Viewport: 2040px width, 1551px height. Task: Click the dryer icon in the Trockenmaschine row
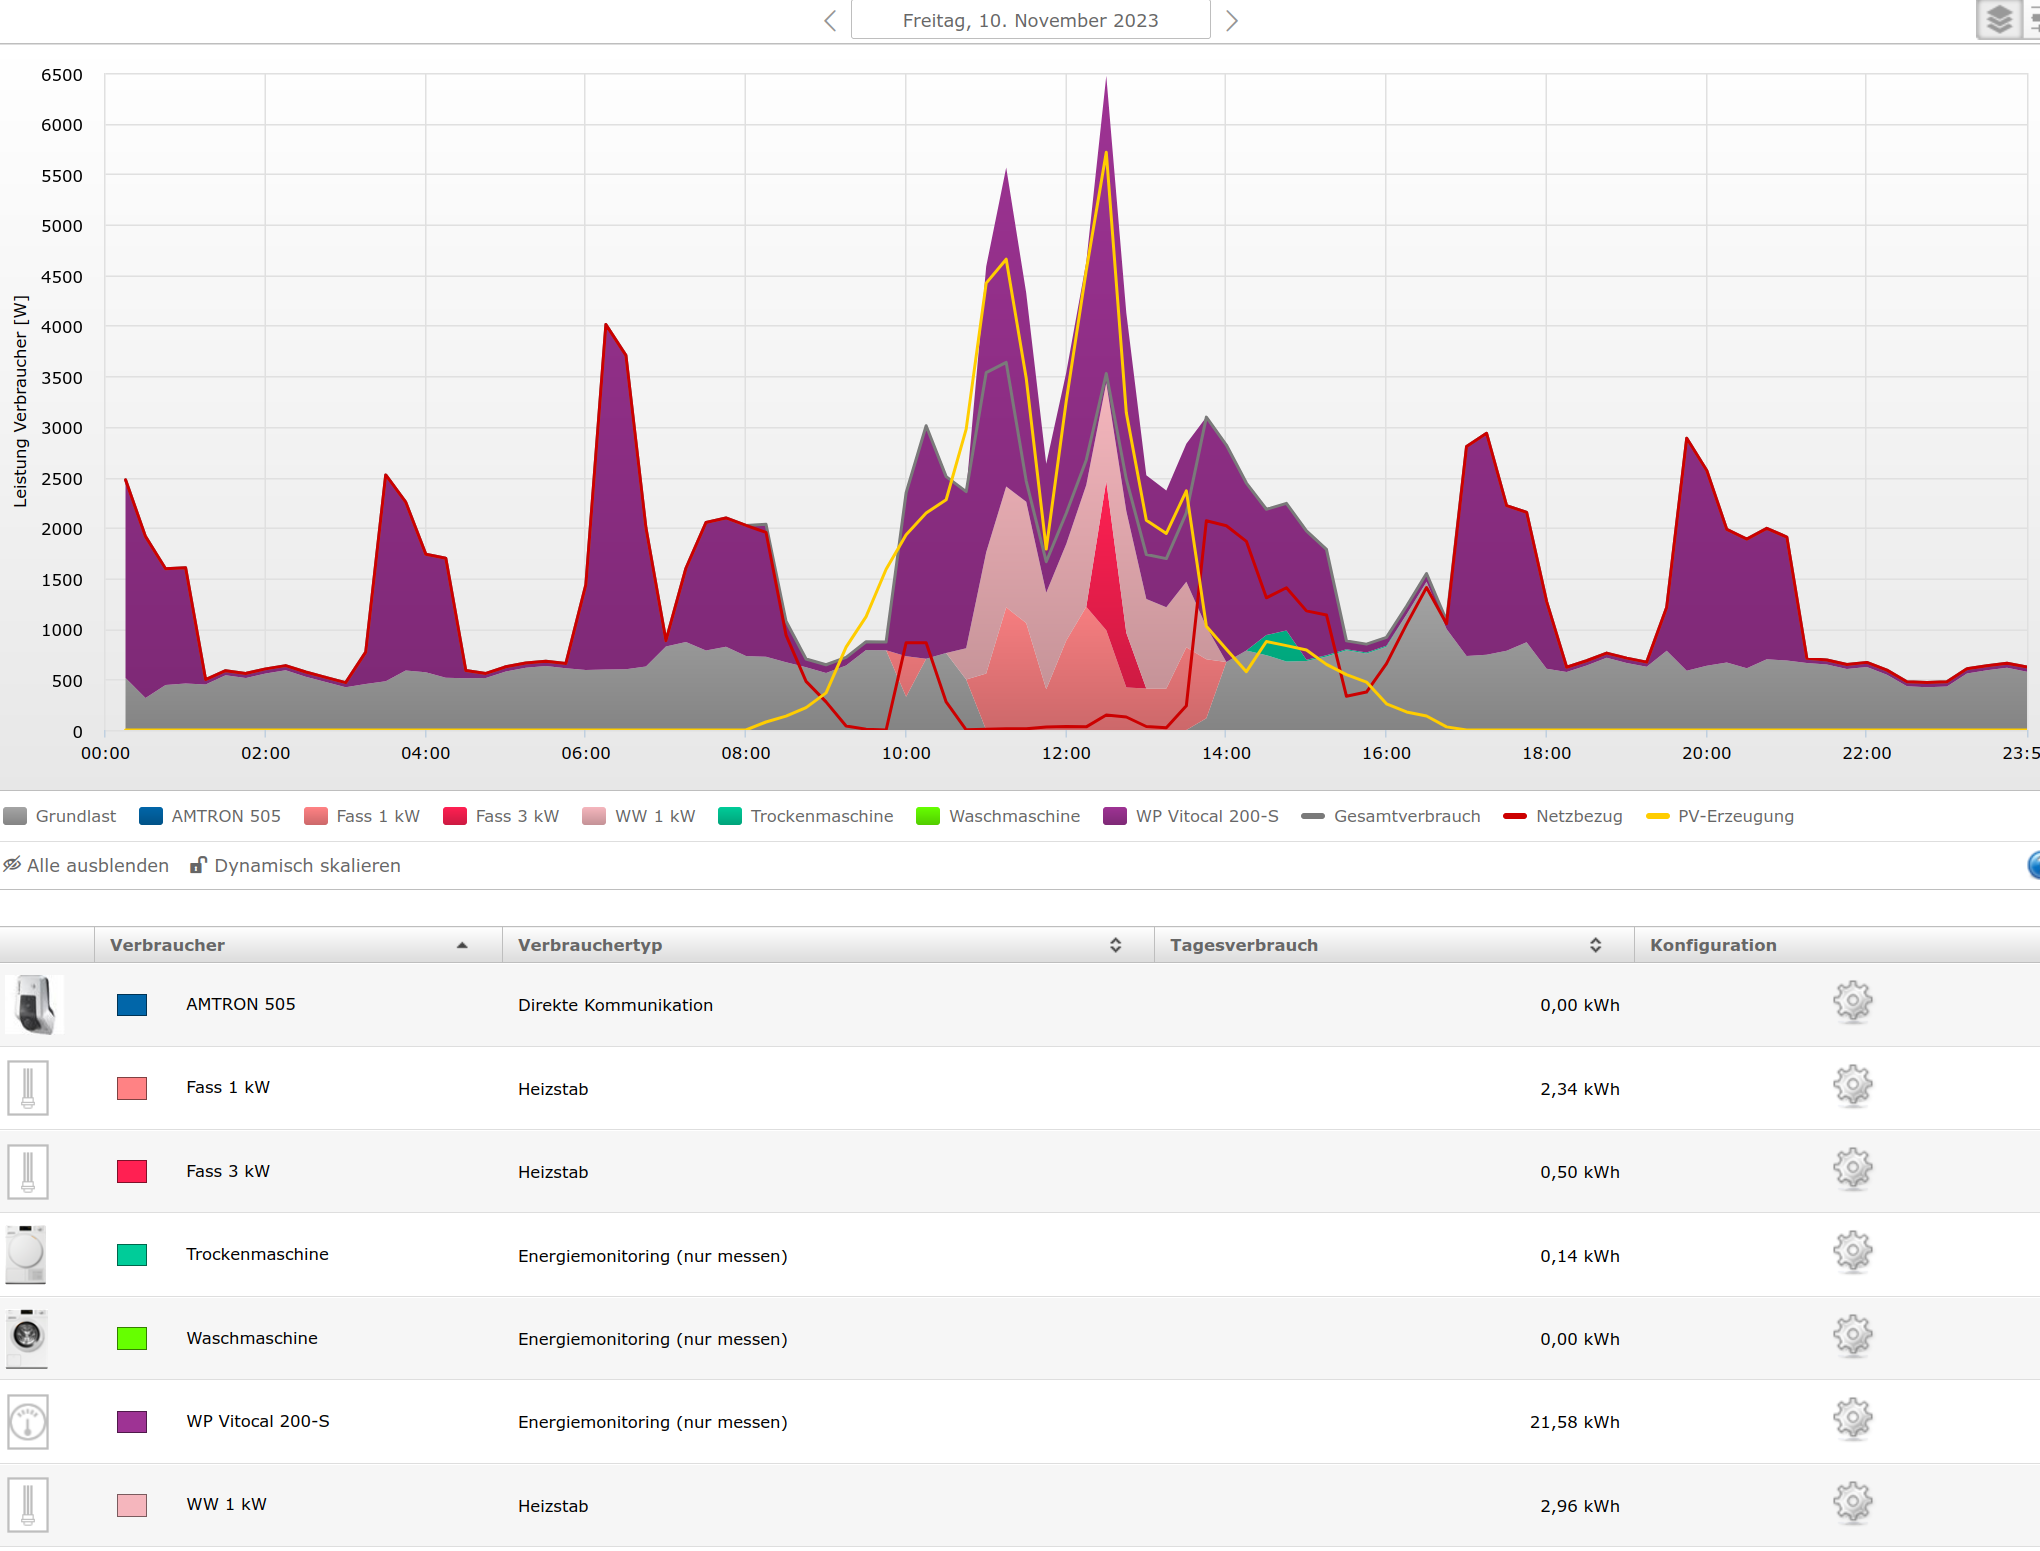pos(26,1254)
